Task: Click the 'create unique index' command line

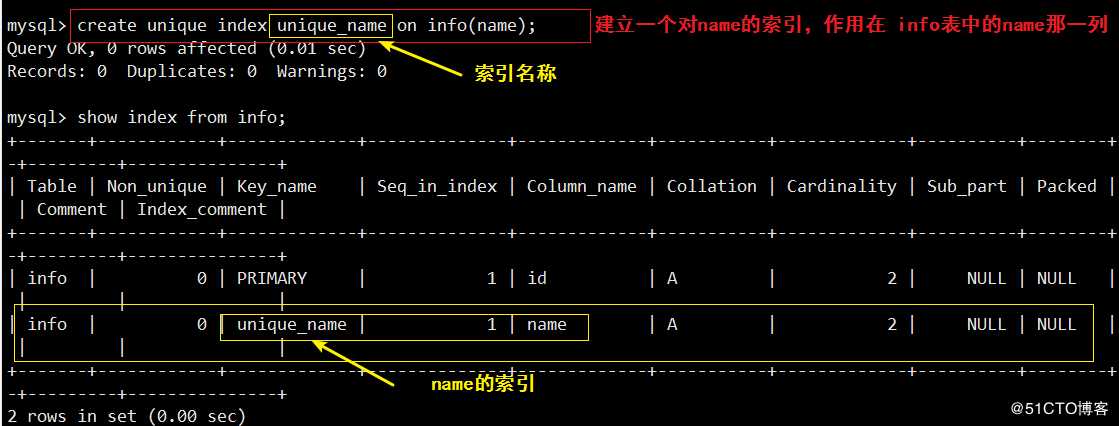Action: 307,26
